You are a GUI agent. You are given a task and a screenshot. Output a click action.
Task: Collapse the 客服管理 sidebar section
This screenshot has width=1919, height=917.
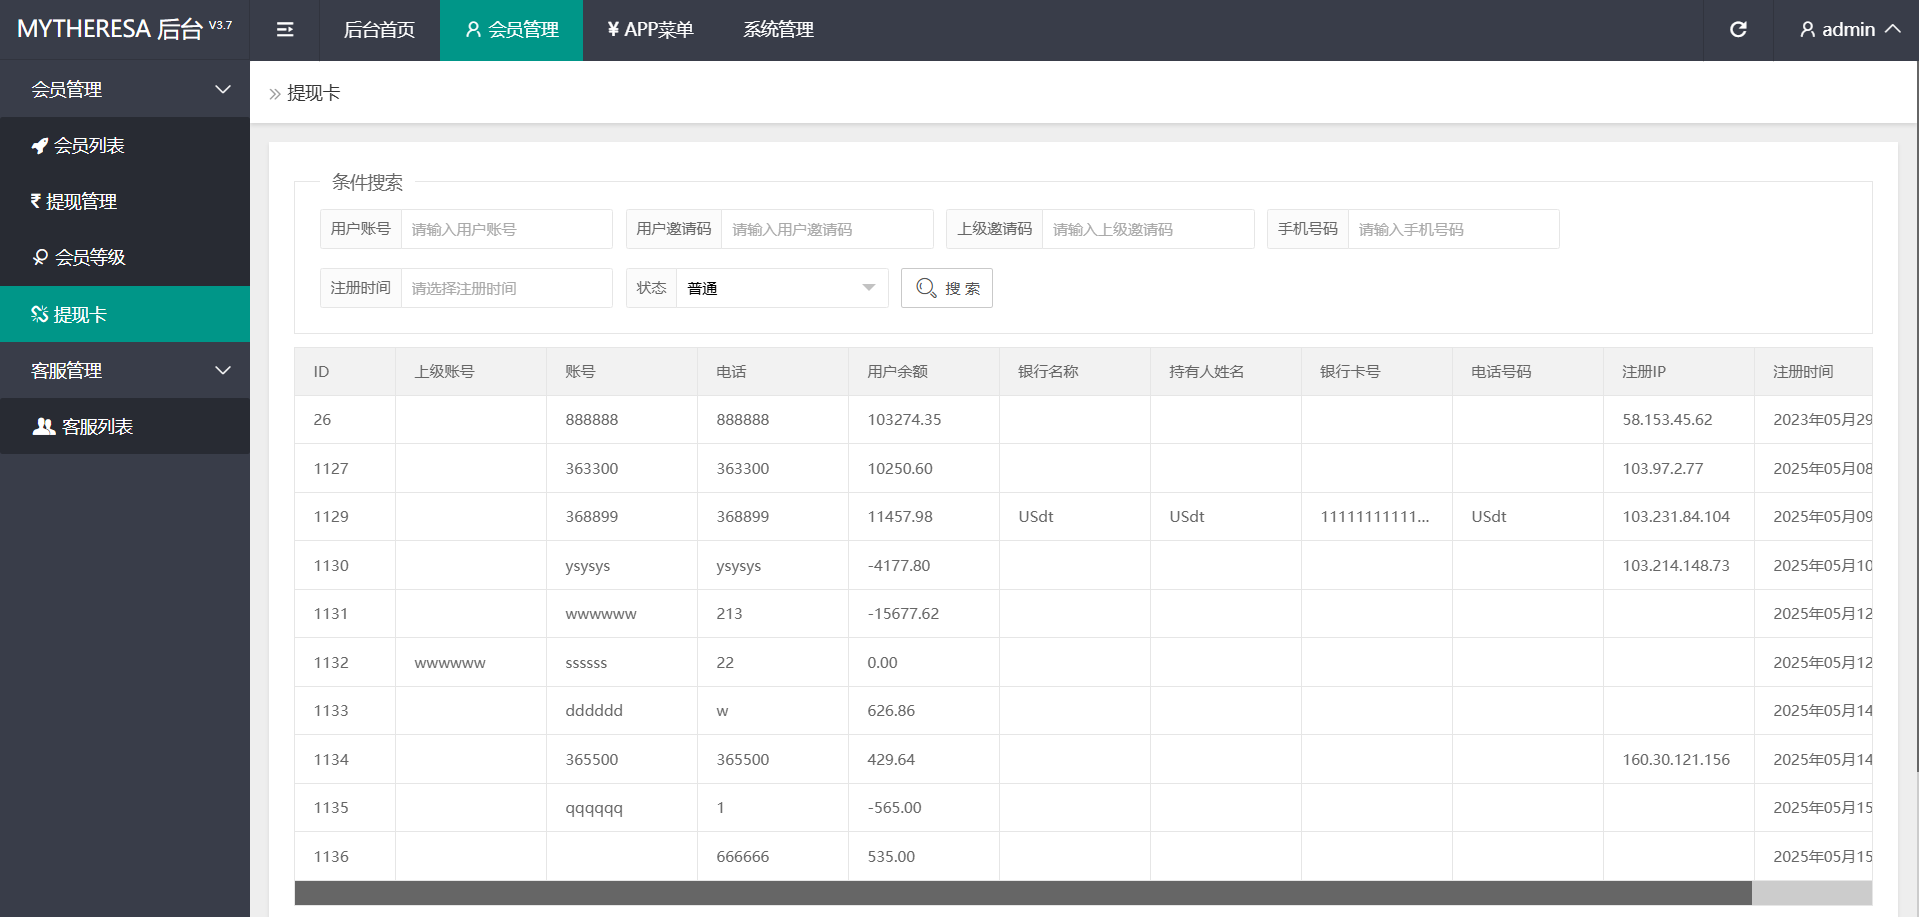click(x=222, y=370)
